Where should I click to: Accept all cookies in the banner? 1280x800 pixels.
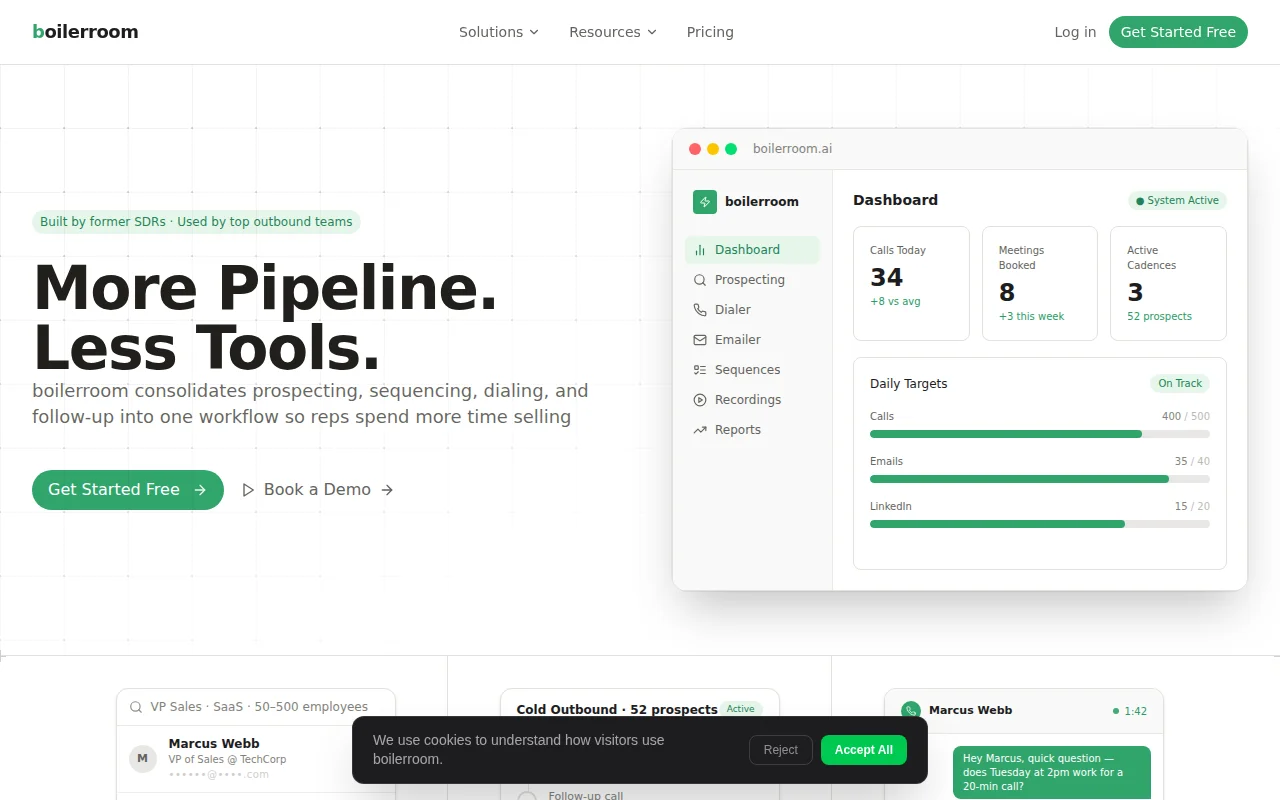(x=864, y=750)
